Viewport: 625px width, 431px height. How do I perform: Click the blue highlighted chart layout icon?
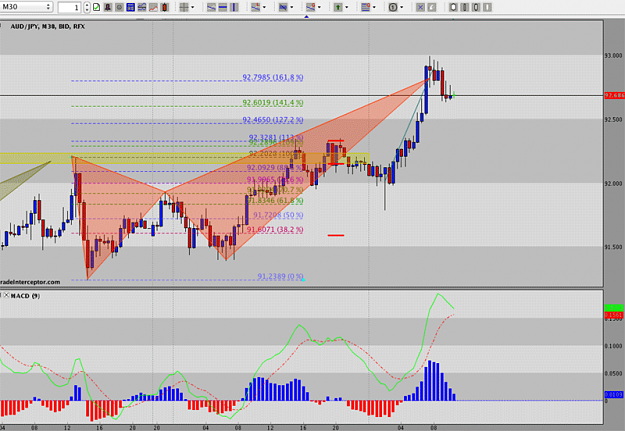[130, 7]
